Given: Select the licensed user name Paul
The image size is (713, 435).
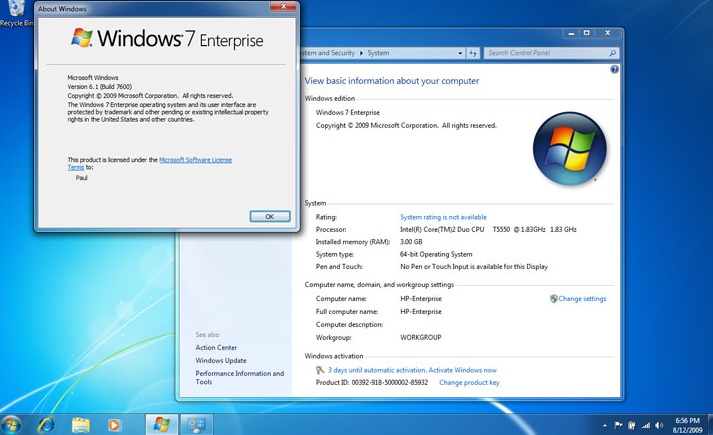Looking at the screenshot, I should pyautogui.click(x=81, y=178).
